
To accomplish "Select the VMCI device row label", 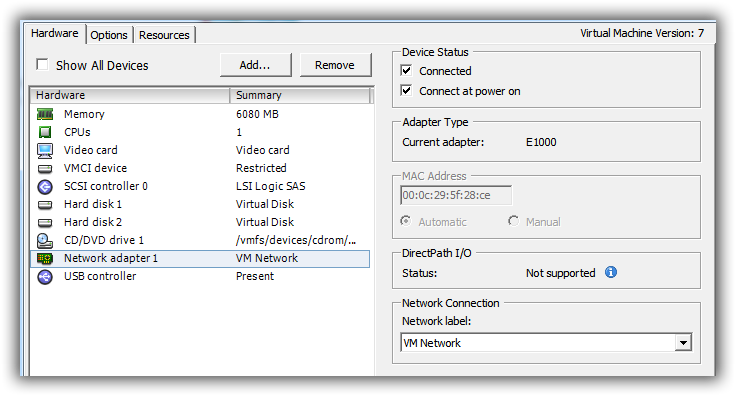I will point(95,168).
